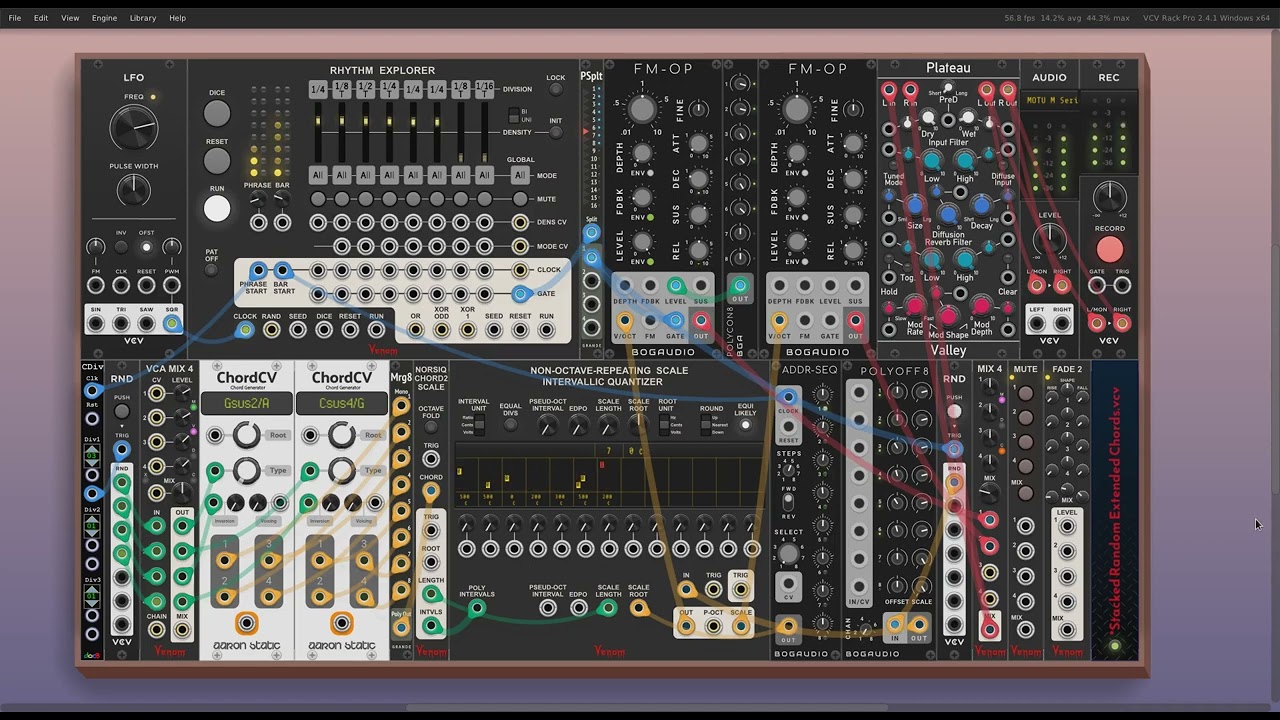The width and height of the screenshot is (1280, 720).
Task: Click the red RECORD button
Action: 1109,249
